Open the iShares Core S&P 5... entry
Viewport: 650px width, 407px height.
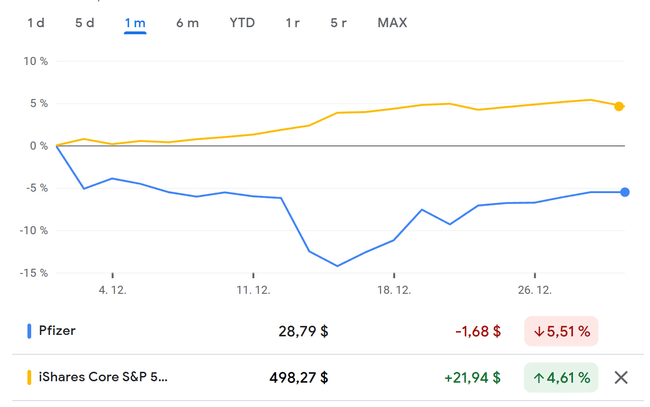point(104,377)
